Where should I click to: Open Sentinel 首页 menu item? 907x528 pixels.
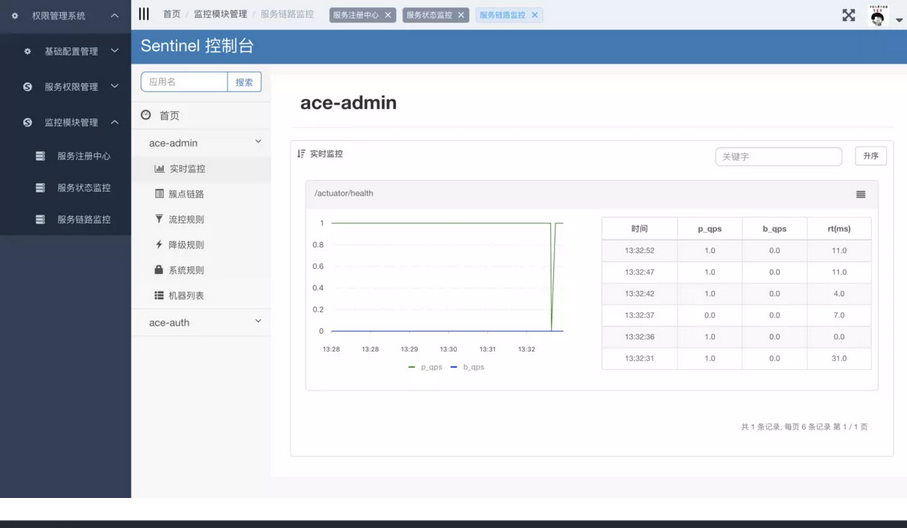tap(169, 116)
